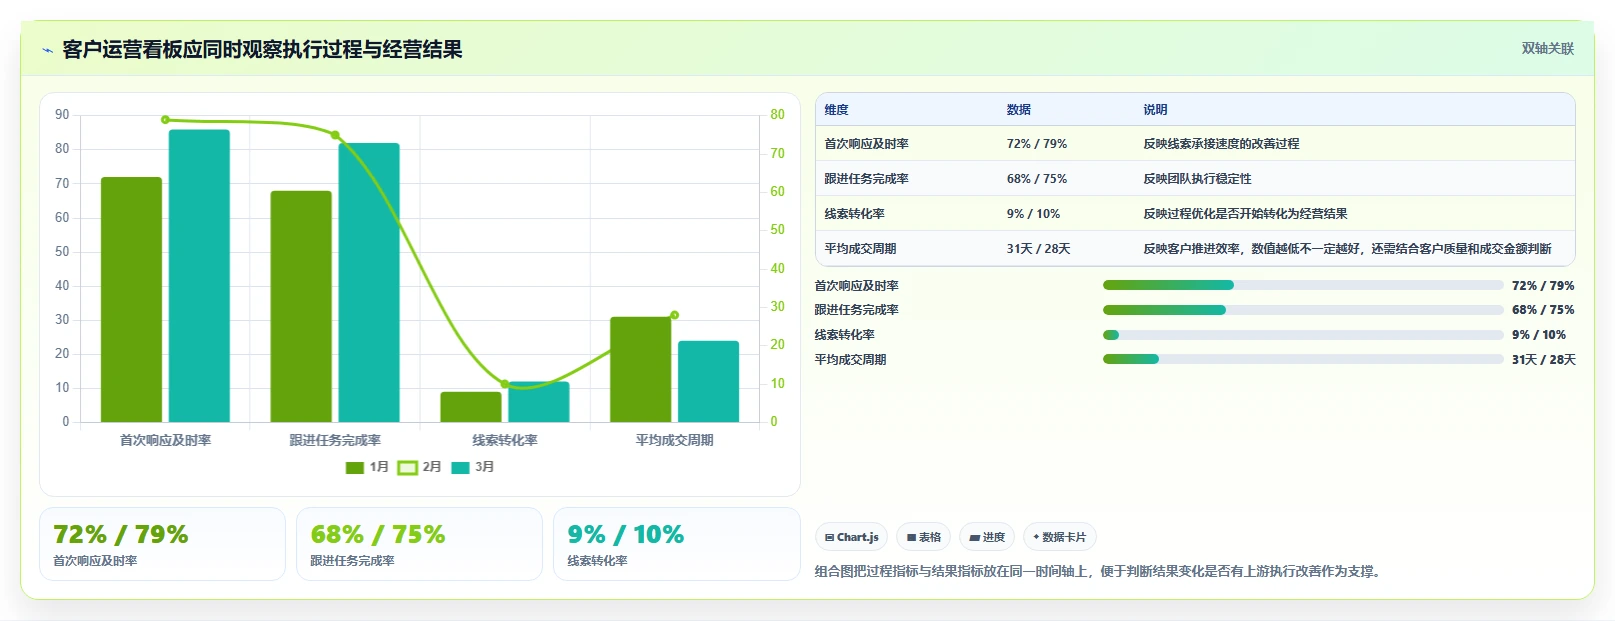The image size is (1615, 621).
Task: Click the 平均成交周期 progress bar
Action: pos(1303,359)
